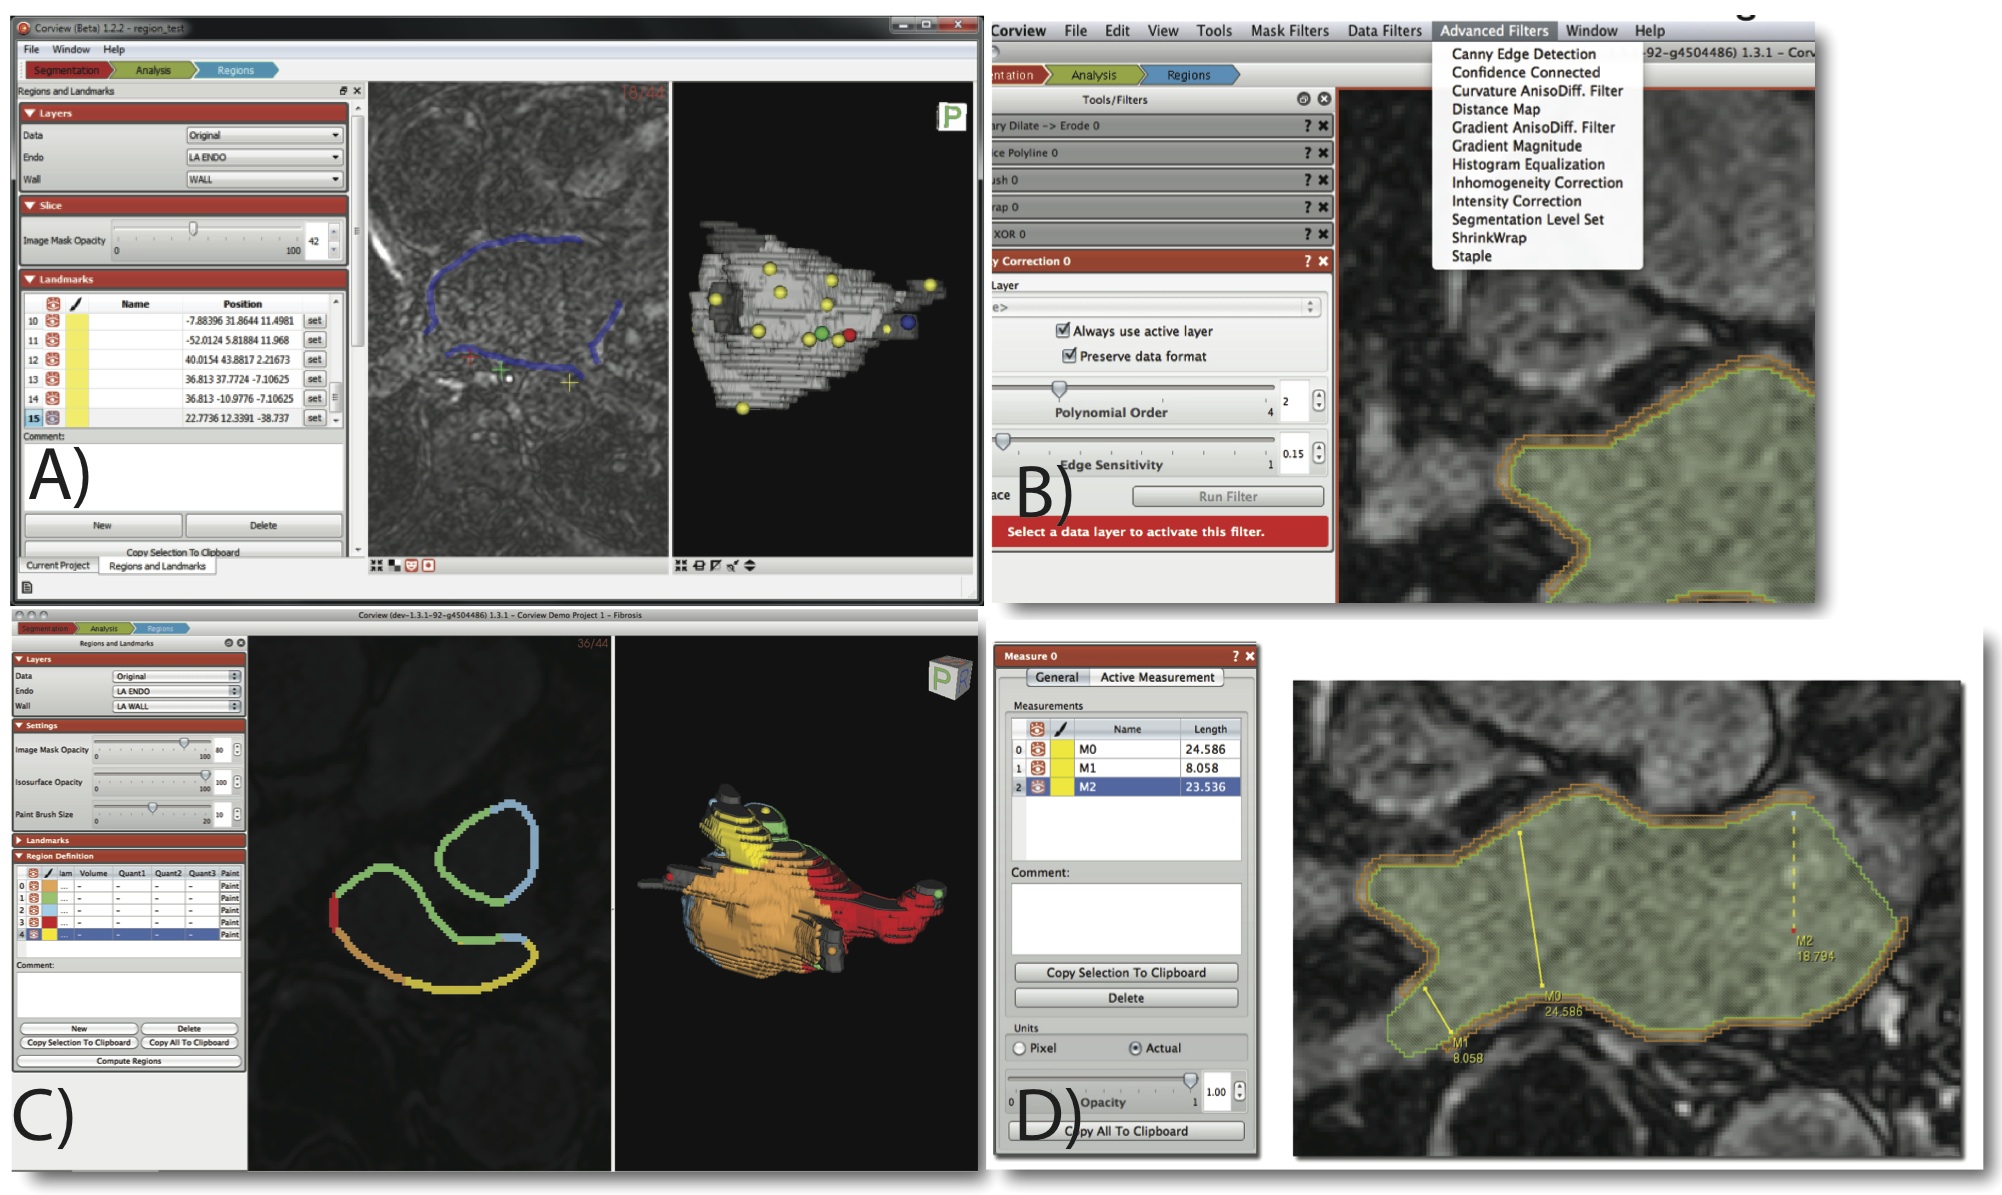Undock the Regions and Landmarks panel in panel A
2002x1195 pixels.
pos(343,91)
